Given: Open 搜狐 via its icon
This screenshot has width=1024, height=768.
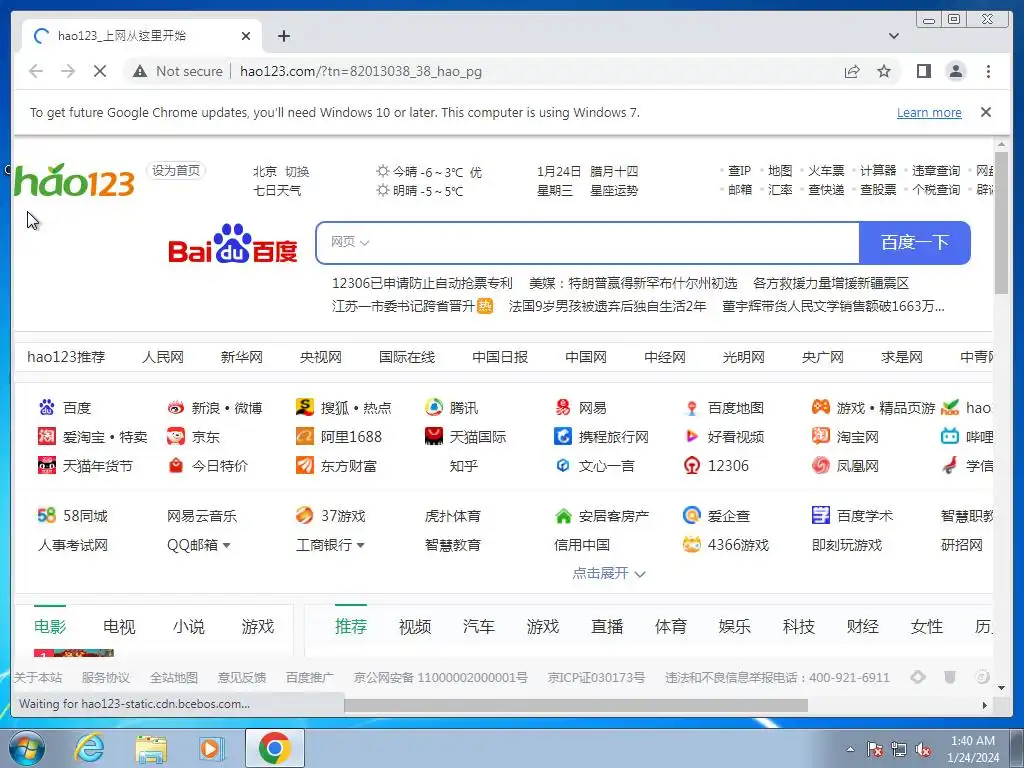Looking at the screenshot, I should point(304,408).
